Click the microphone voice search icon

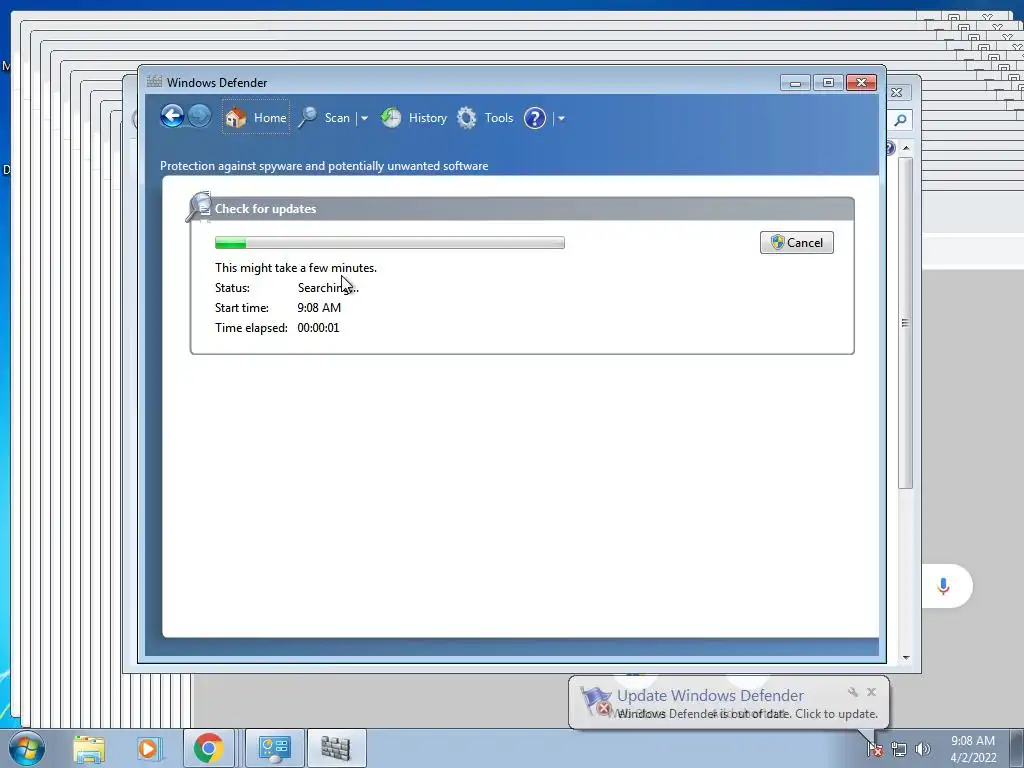tap(943, 586)
